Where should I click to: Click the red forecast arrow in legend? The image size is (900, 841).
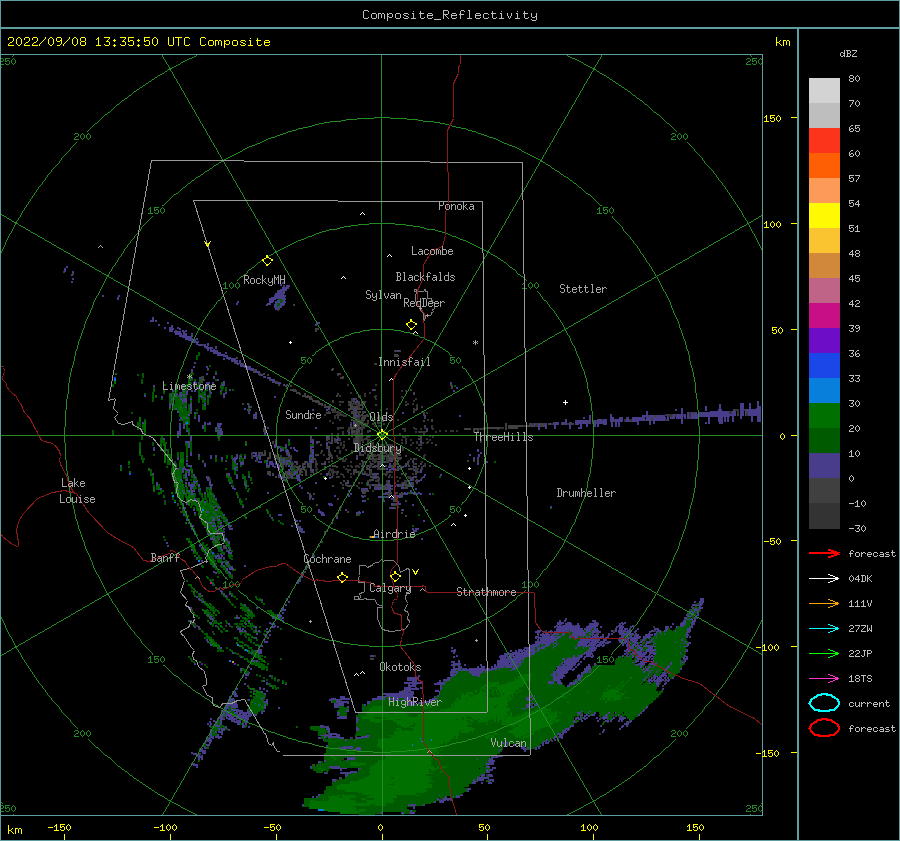point(824,553)
